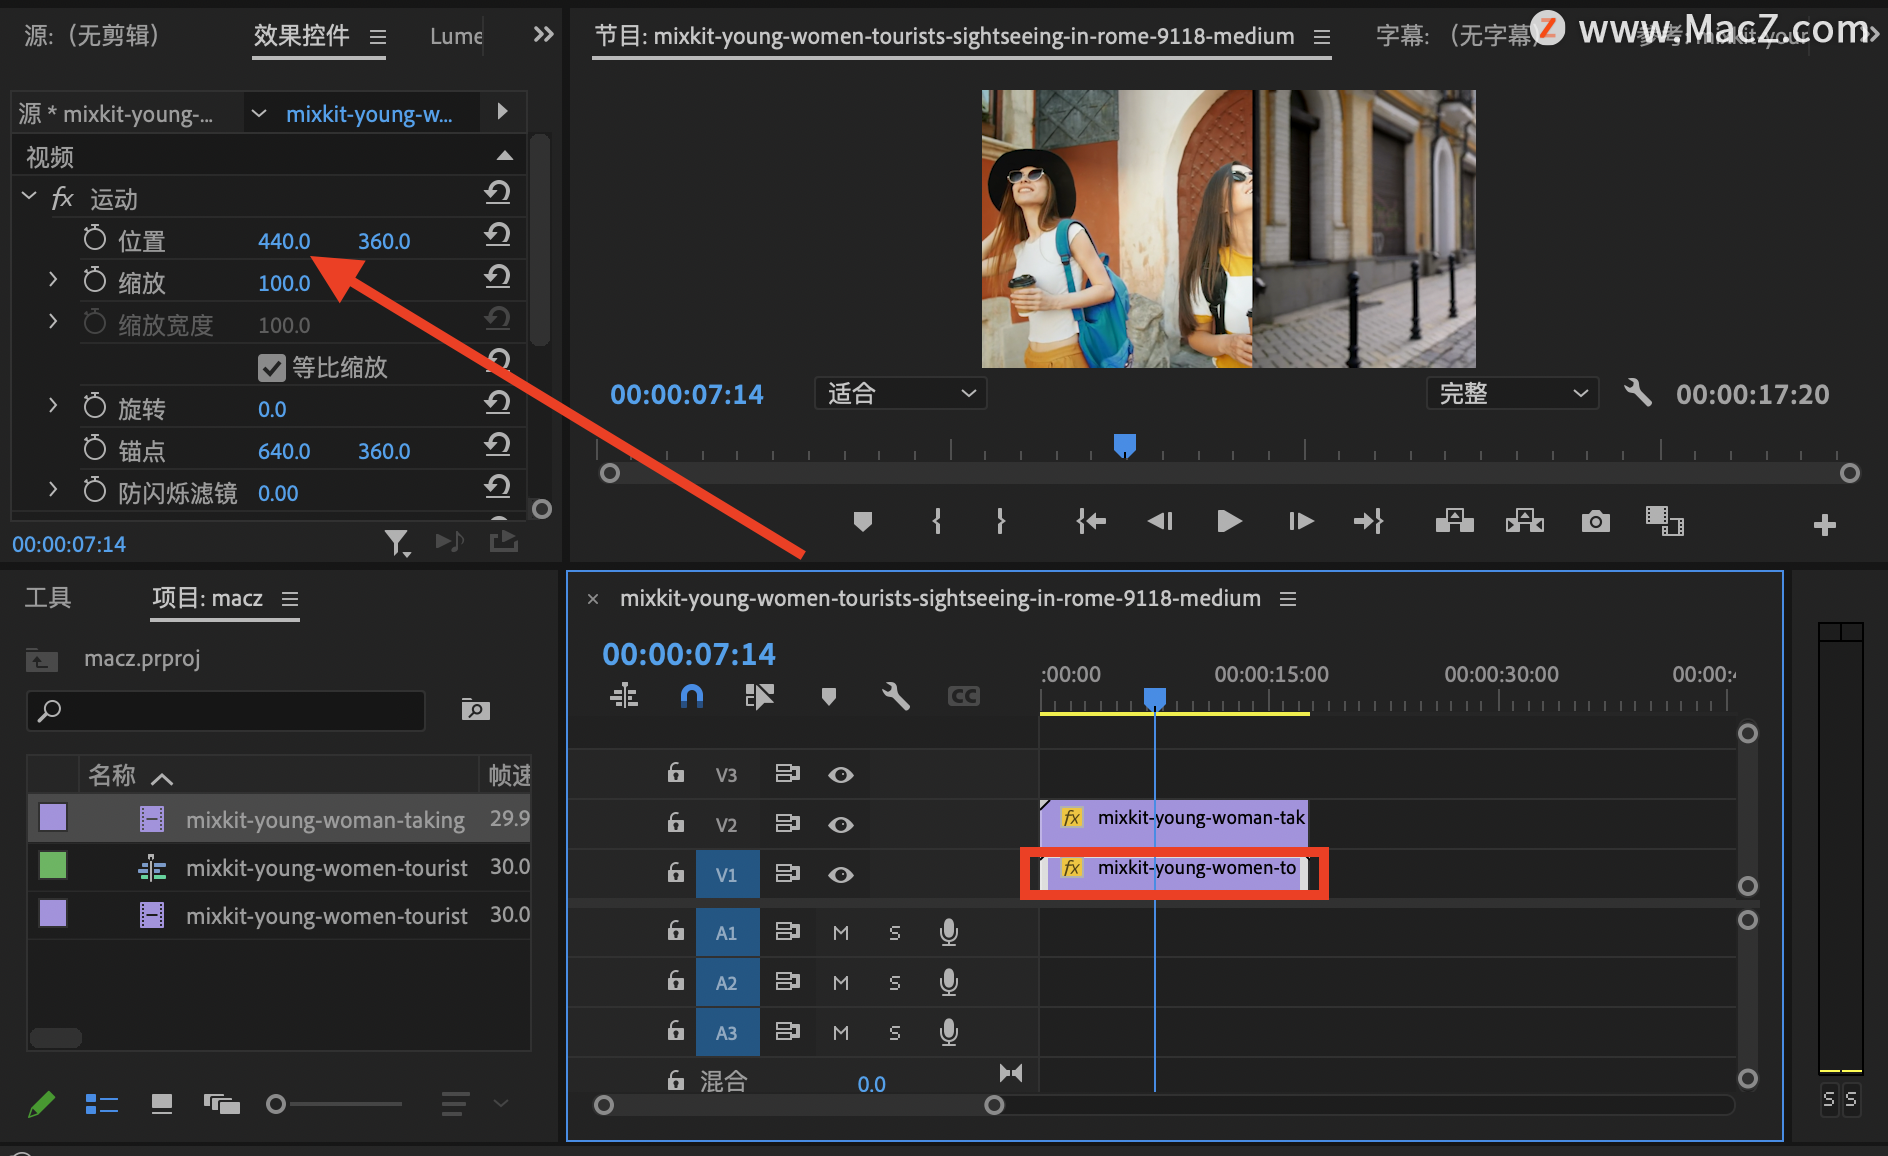Open the source clip selector dropdown arrow

[259, 114]
